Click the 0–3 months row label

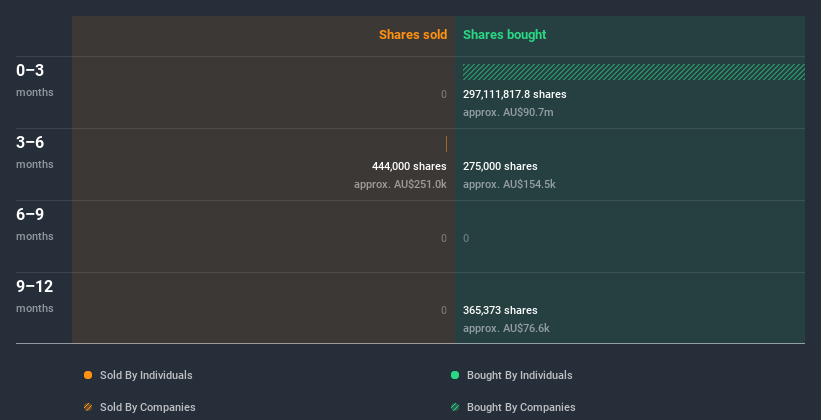coord(35,80)
